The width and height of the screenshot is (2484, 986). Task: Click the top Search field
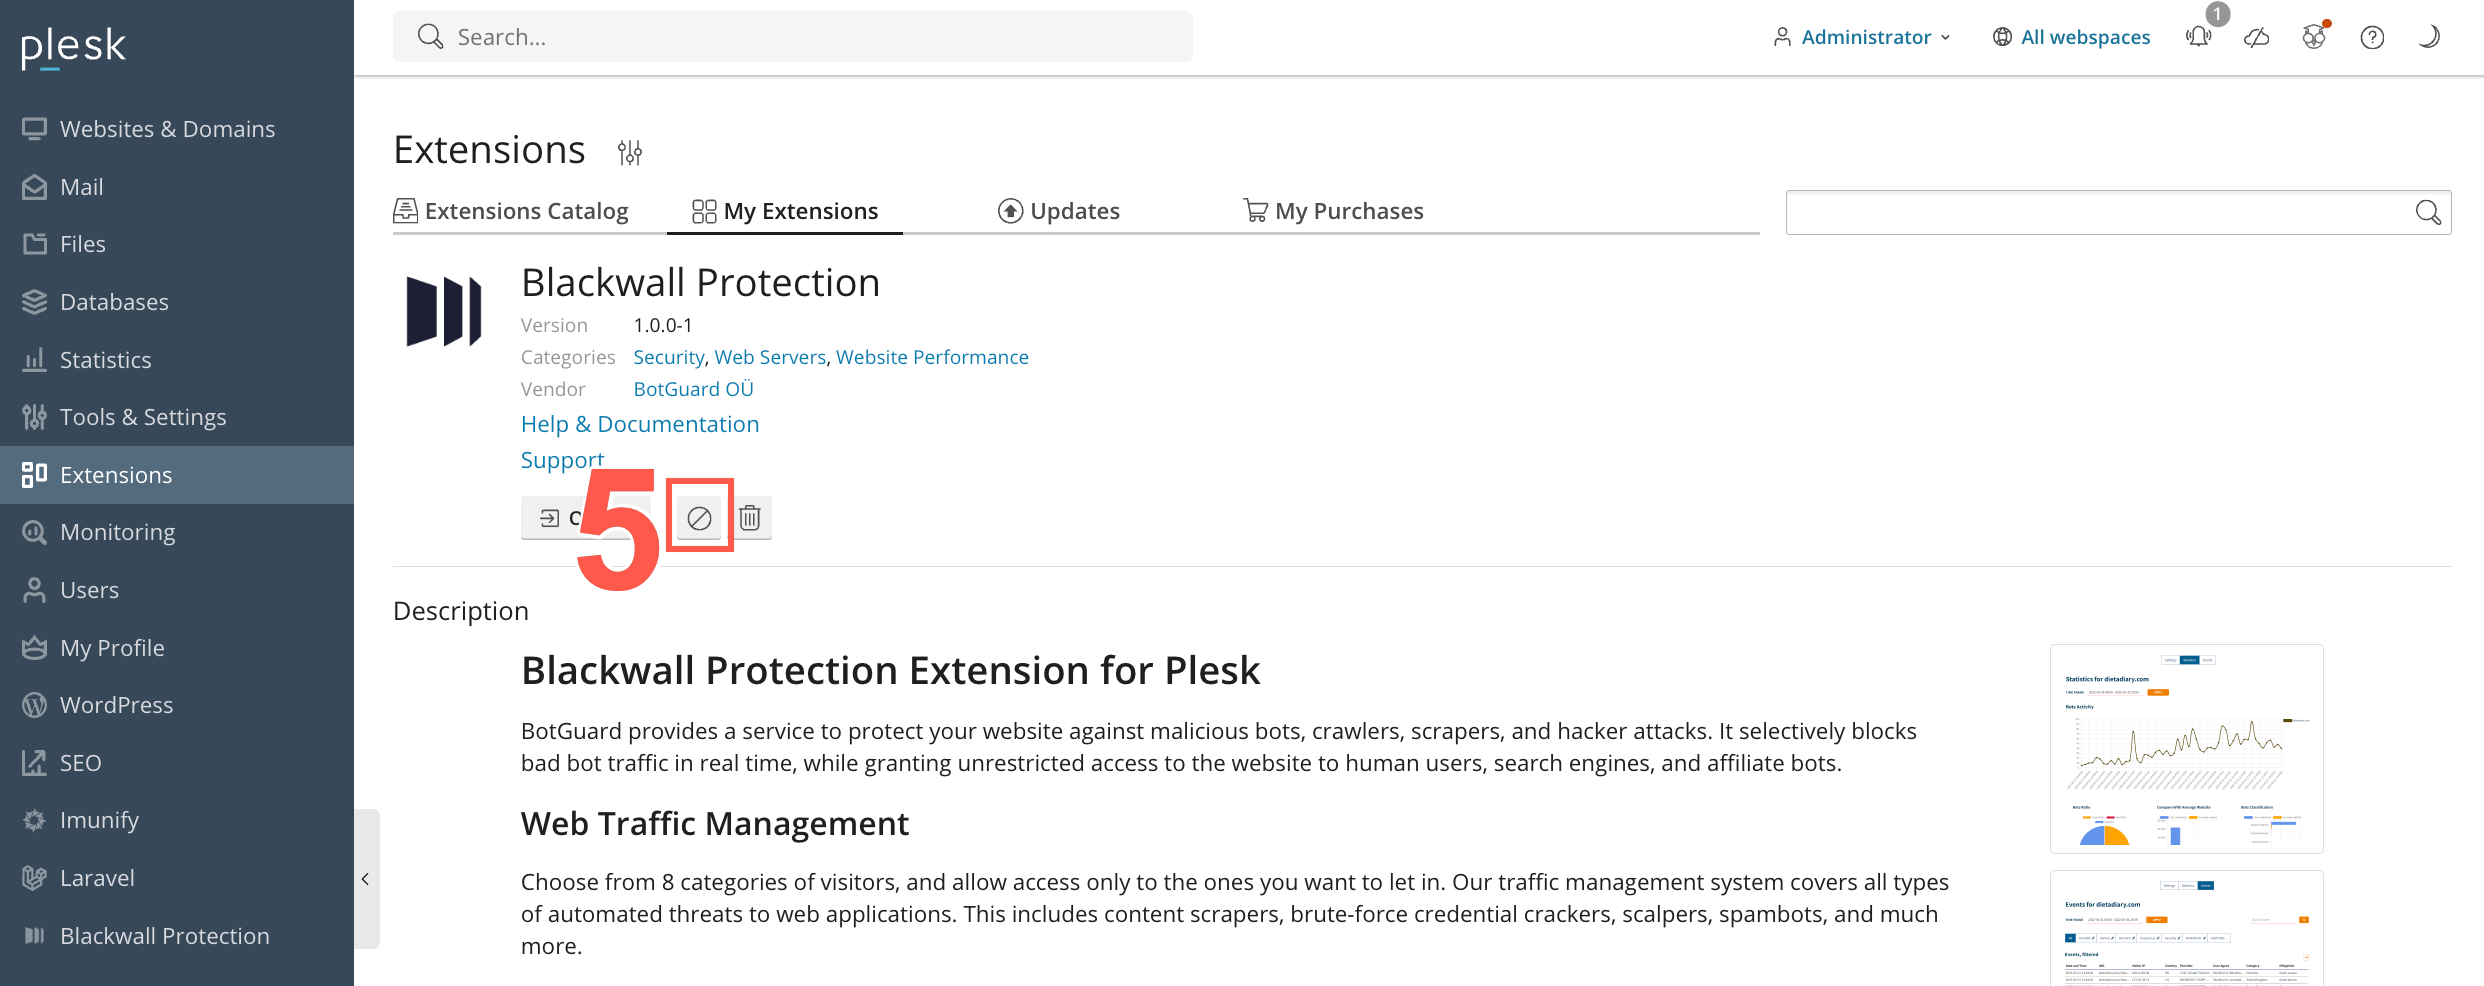792,37
